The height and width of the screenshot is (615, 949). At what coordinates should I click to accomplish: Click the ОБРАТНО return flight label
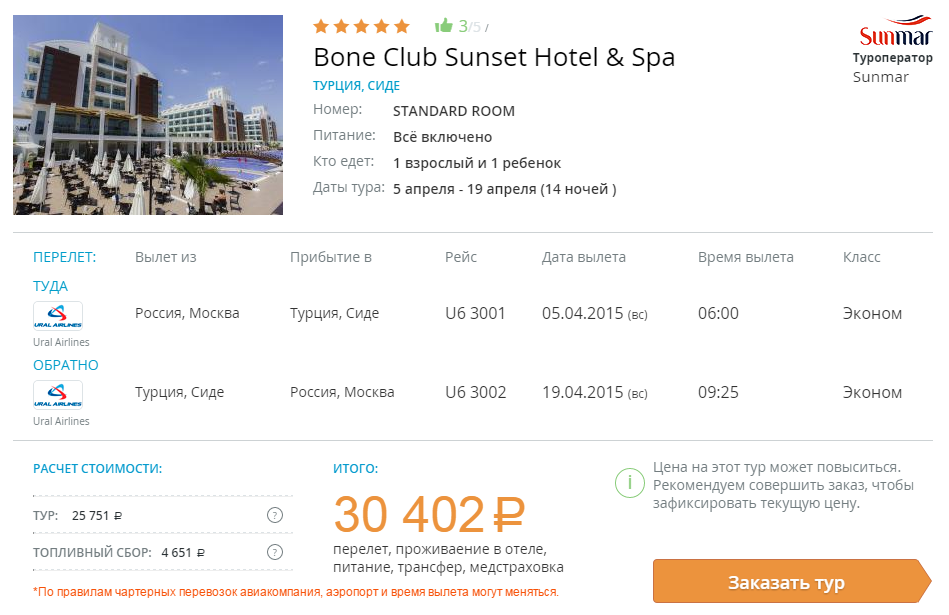point(65,365)
